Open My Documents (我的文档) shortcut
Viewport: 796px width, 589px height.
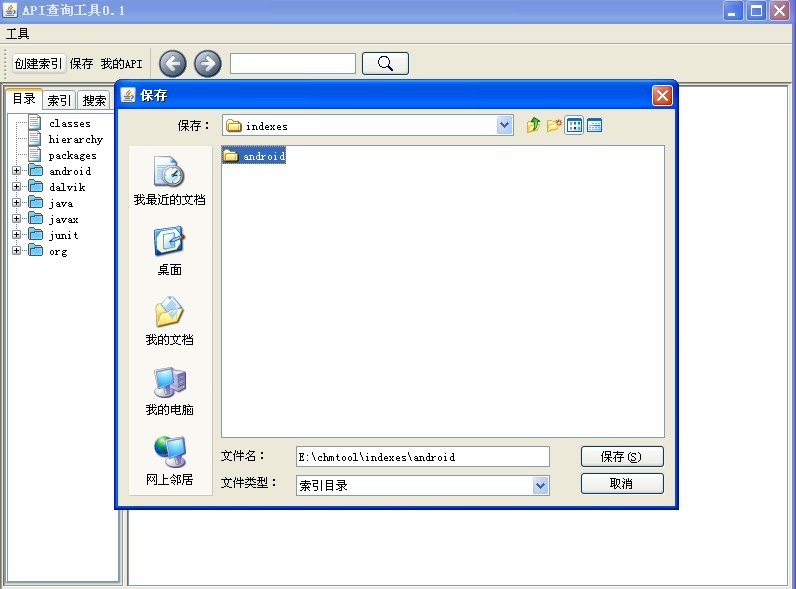[170, 321]
